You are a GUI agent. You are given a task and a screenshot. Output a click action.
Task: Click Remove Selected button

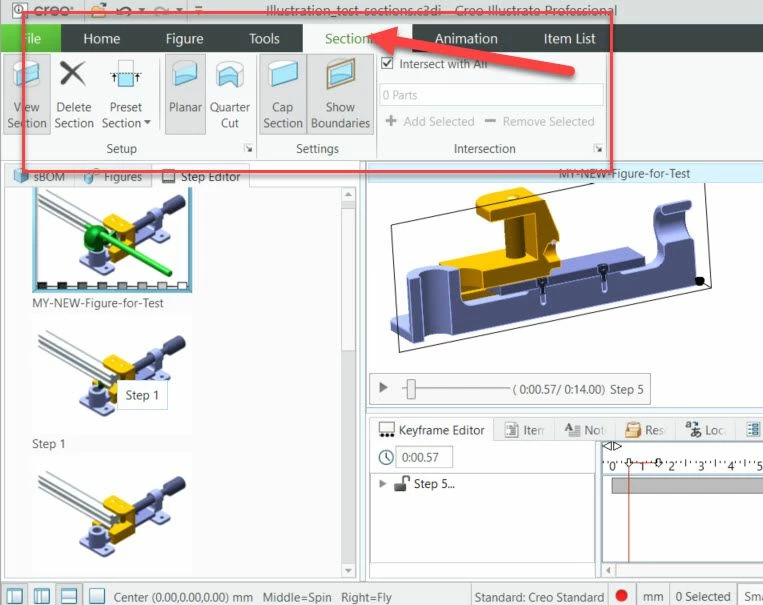[540, 121]
